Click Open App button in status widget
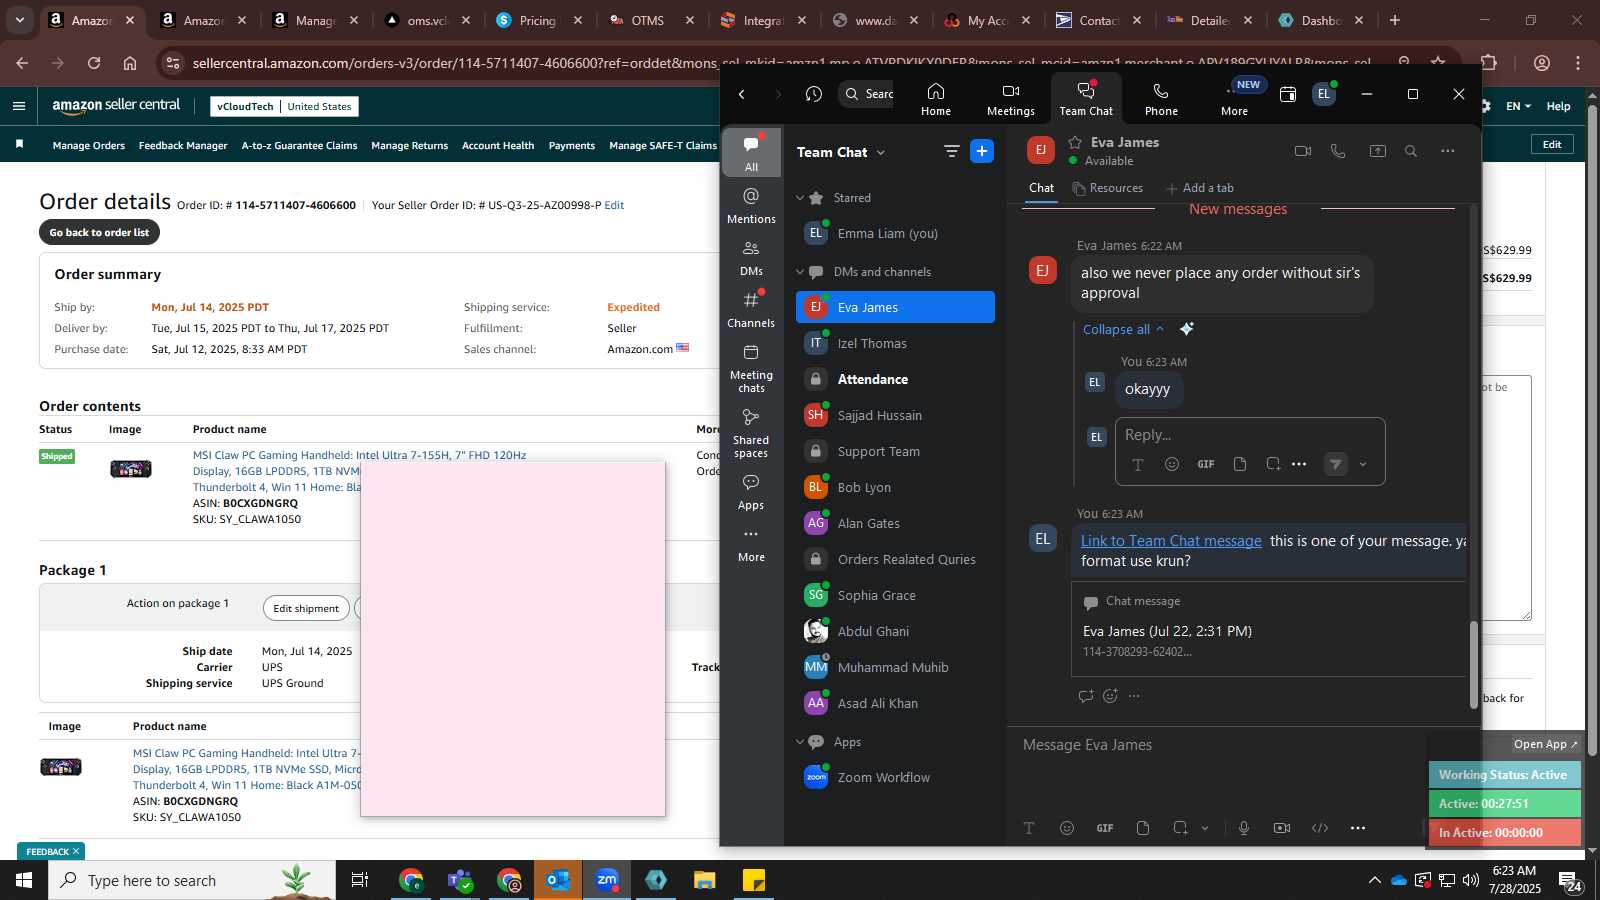This screenshot has width=1600, height=900. coord(1544,744)
